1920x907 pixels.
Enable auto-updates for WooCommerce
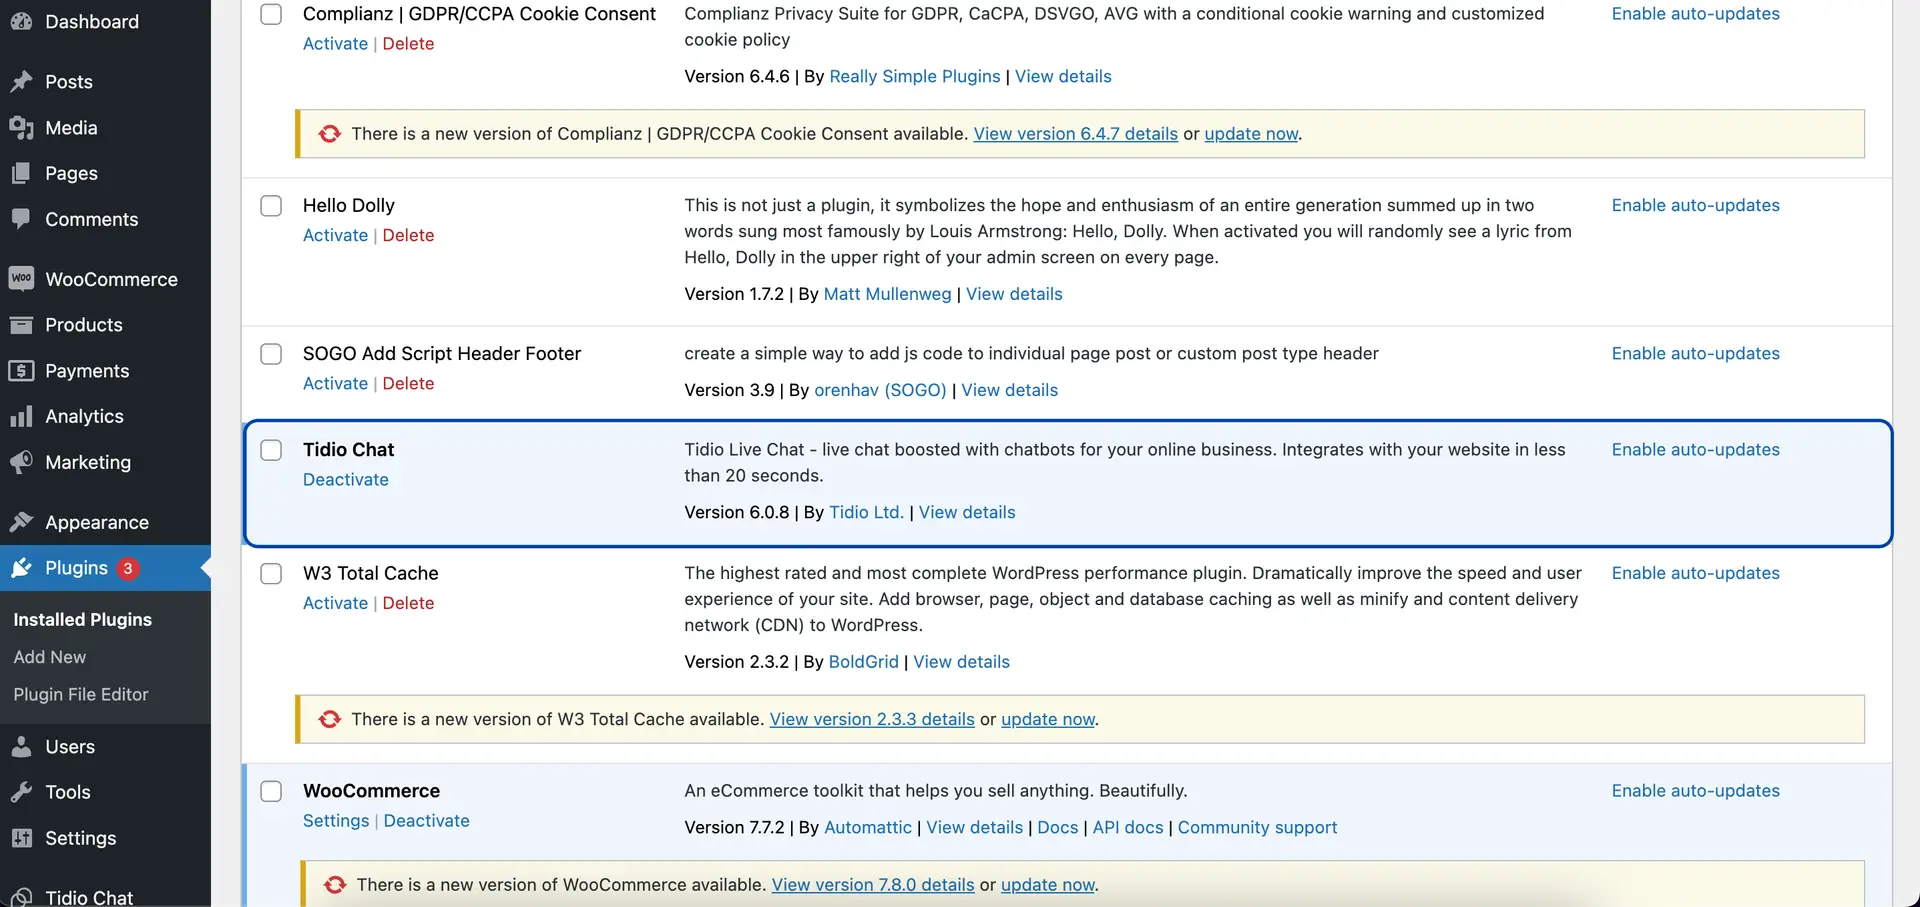click(1696, 790)
